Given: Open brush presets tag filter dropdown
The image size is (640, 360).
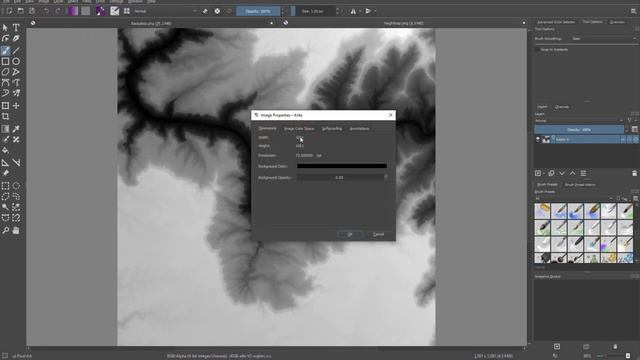Looking at the screenshot, I should point(573,198).
